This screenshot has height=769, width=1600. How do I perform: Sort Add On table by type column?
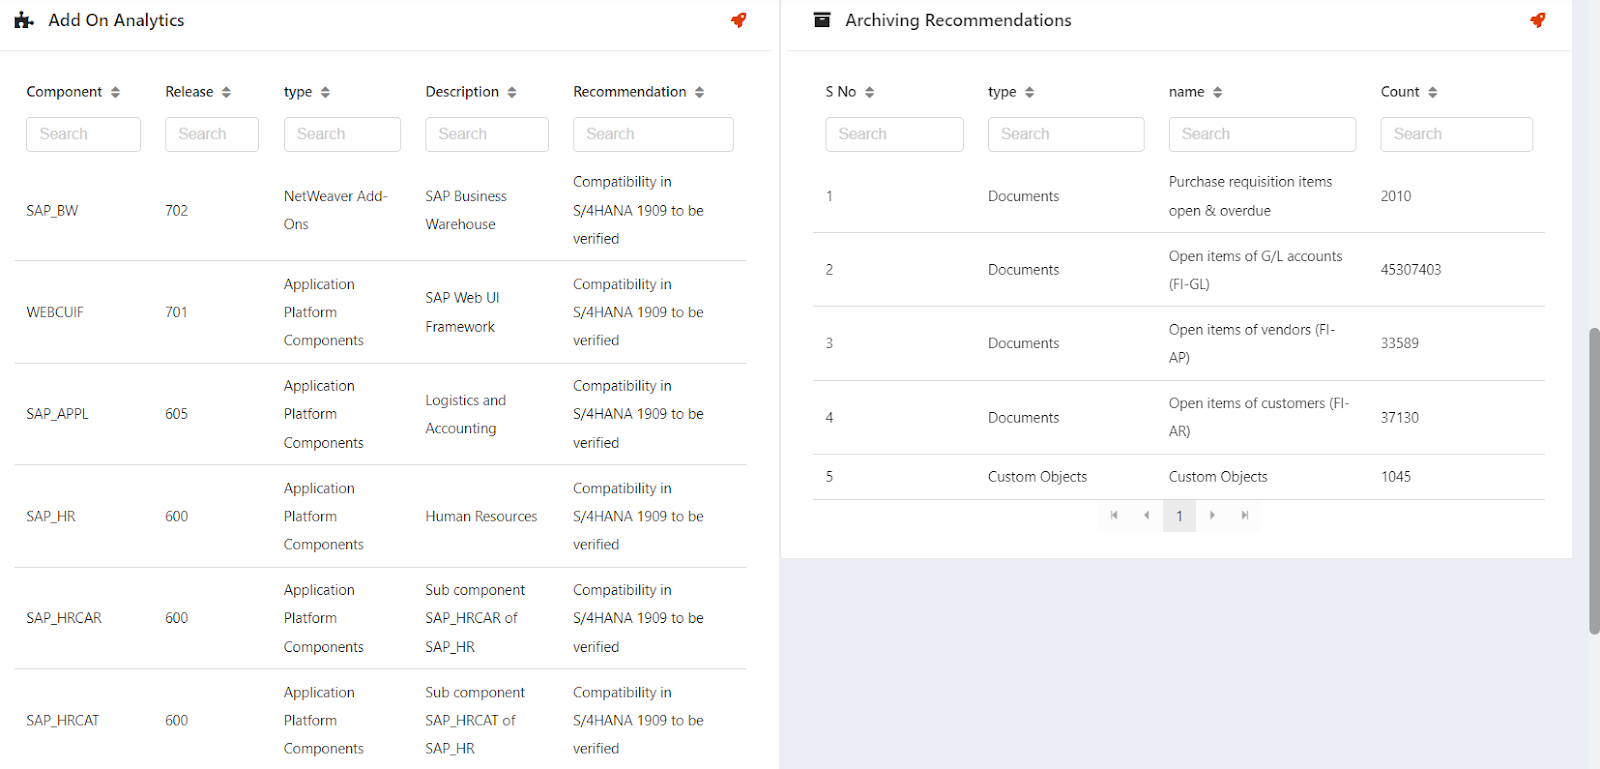(x=325, y=92)
